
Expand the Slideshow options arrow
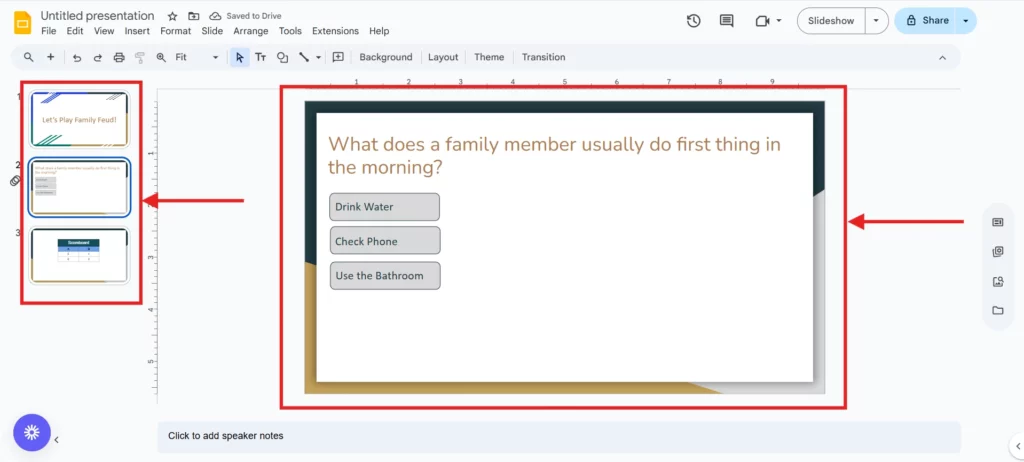(876, 21)
